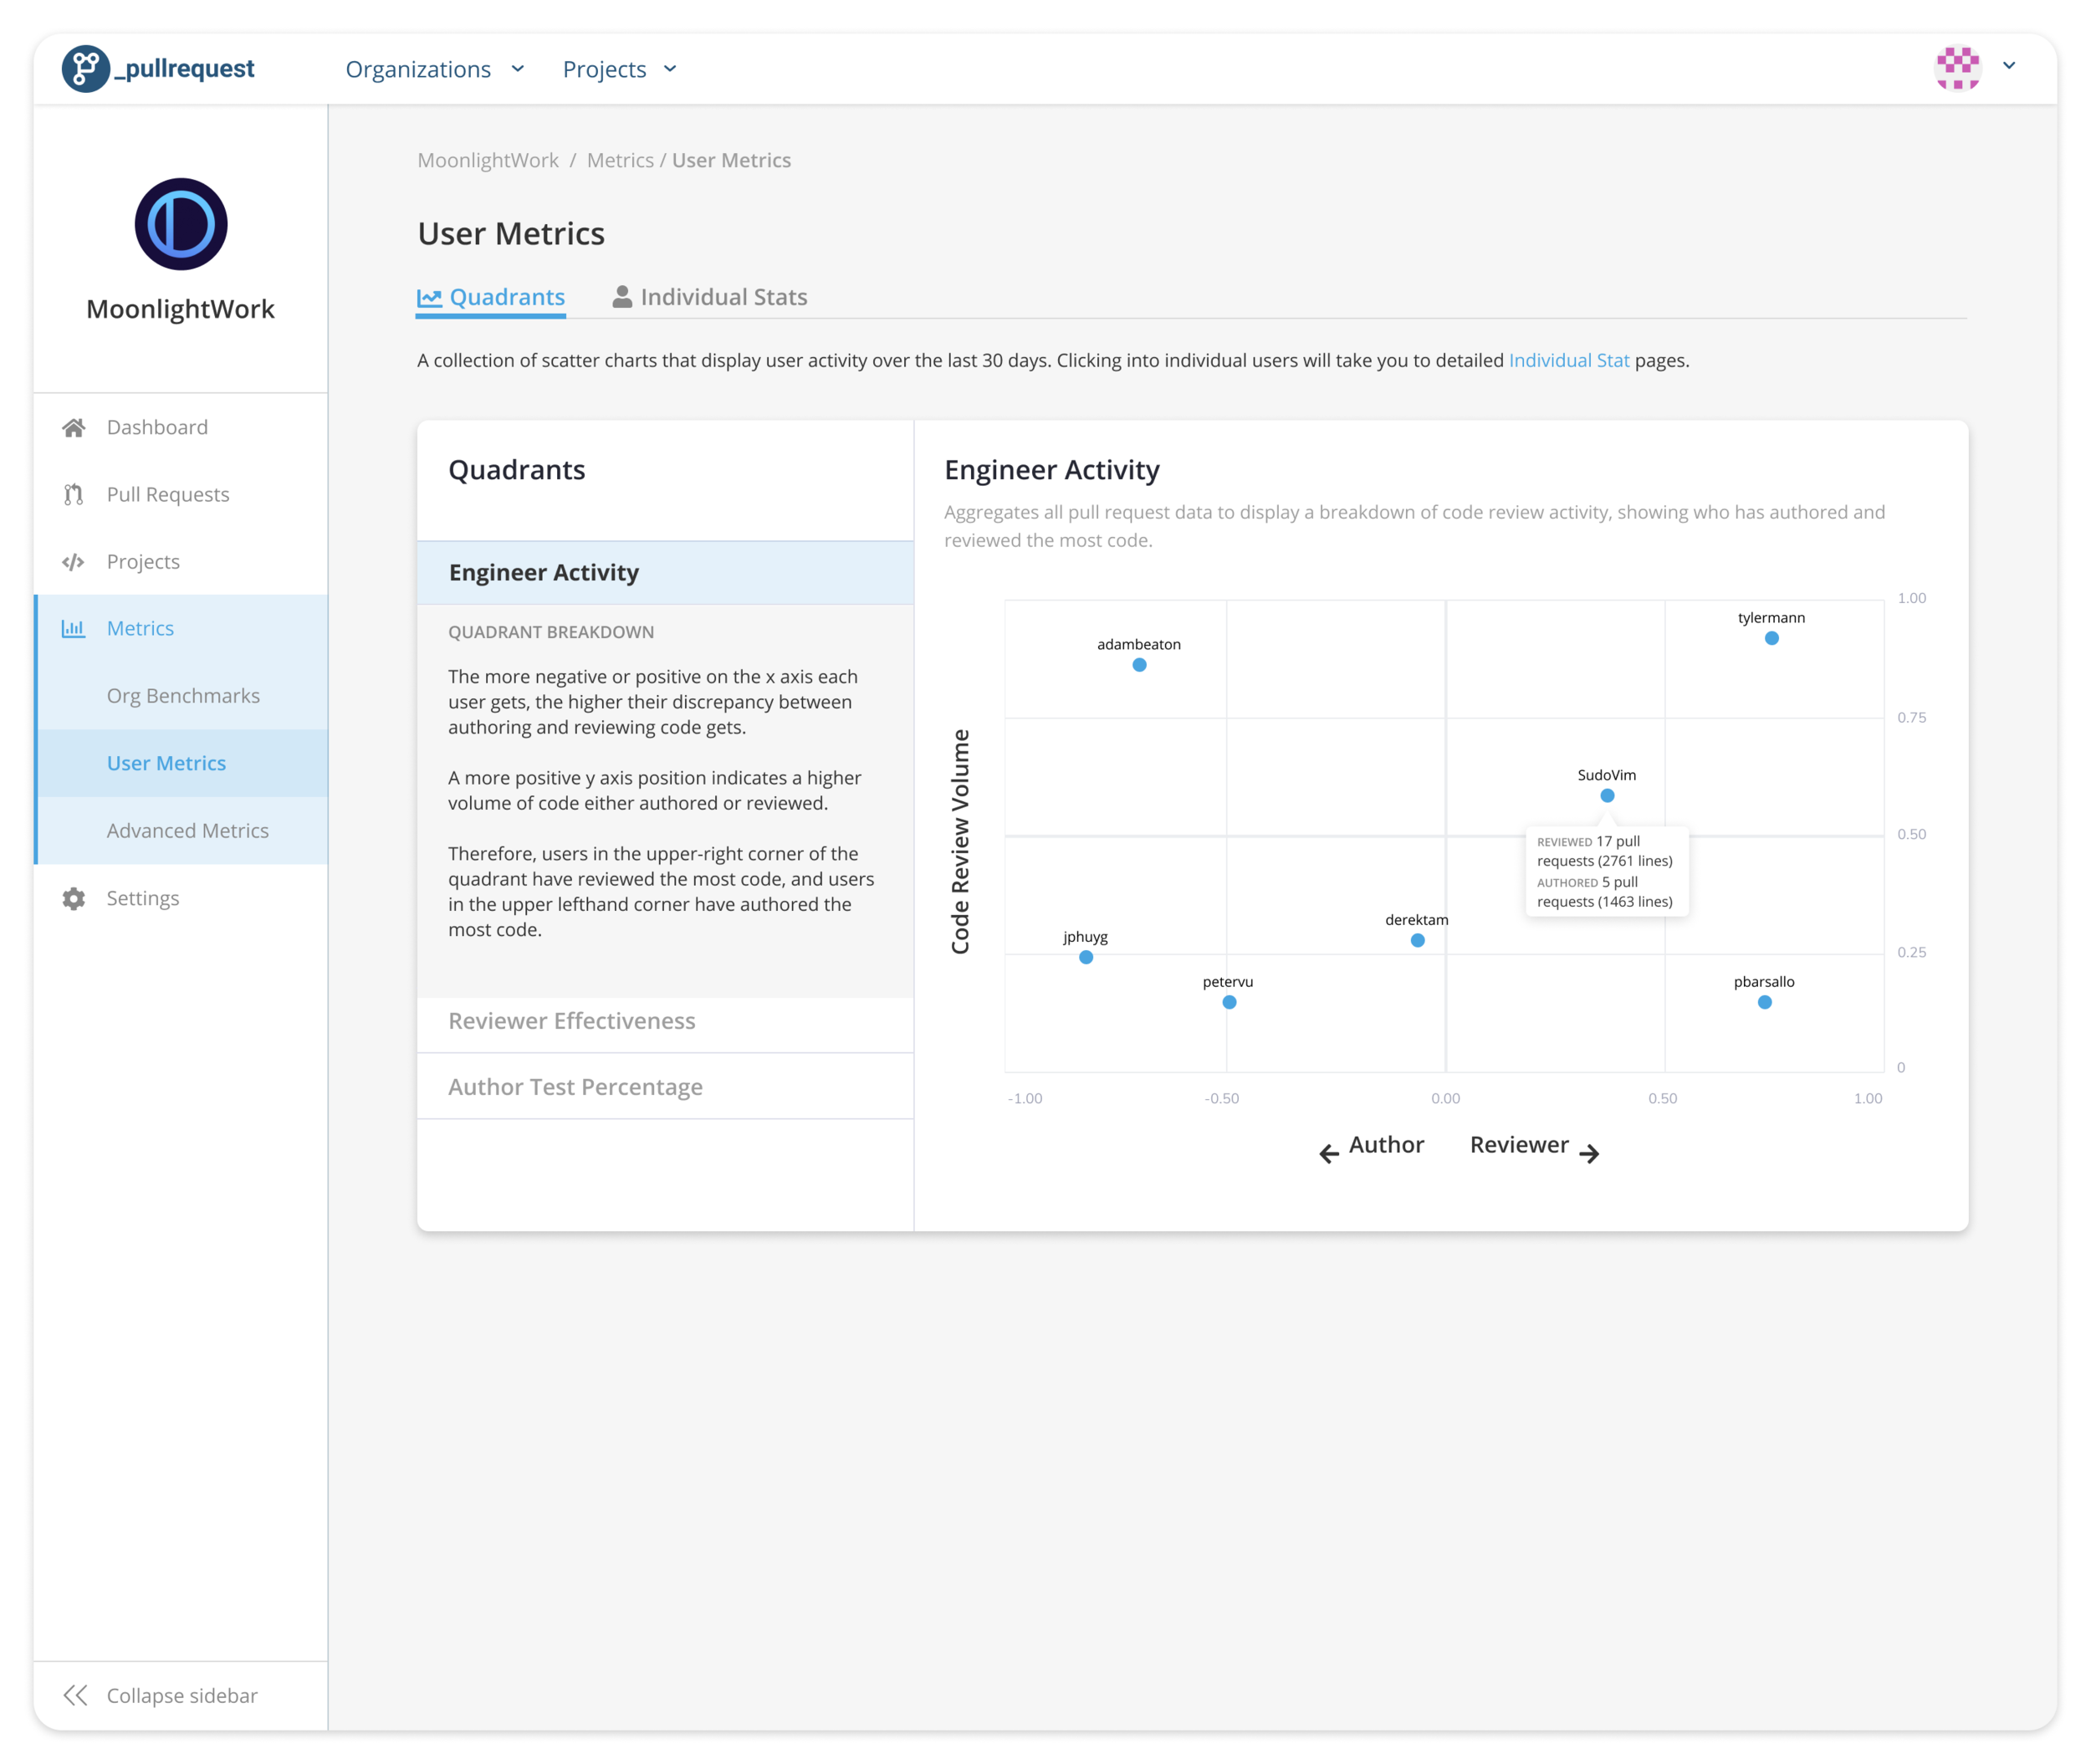
Task: Open Org Benchmarks in the sidebar
Action: coord(183,696)
